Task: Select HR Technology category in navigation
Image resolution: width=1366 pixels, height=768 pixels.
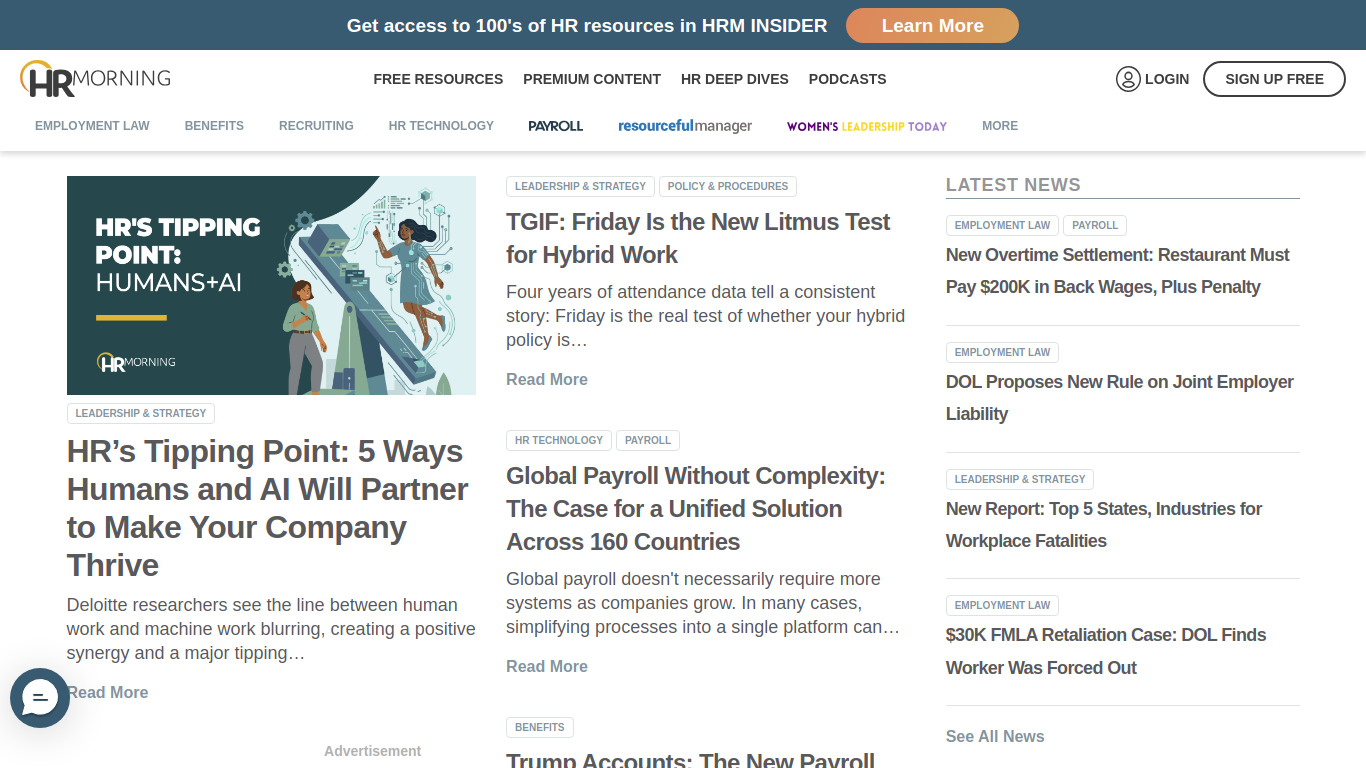Action: point(441,126)
